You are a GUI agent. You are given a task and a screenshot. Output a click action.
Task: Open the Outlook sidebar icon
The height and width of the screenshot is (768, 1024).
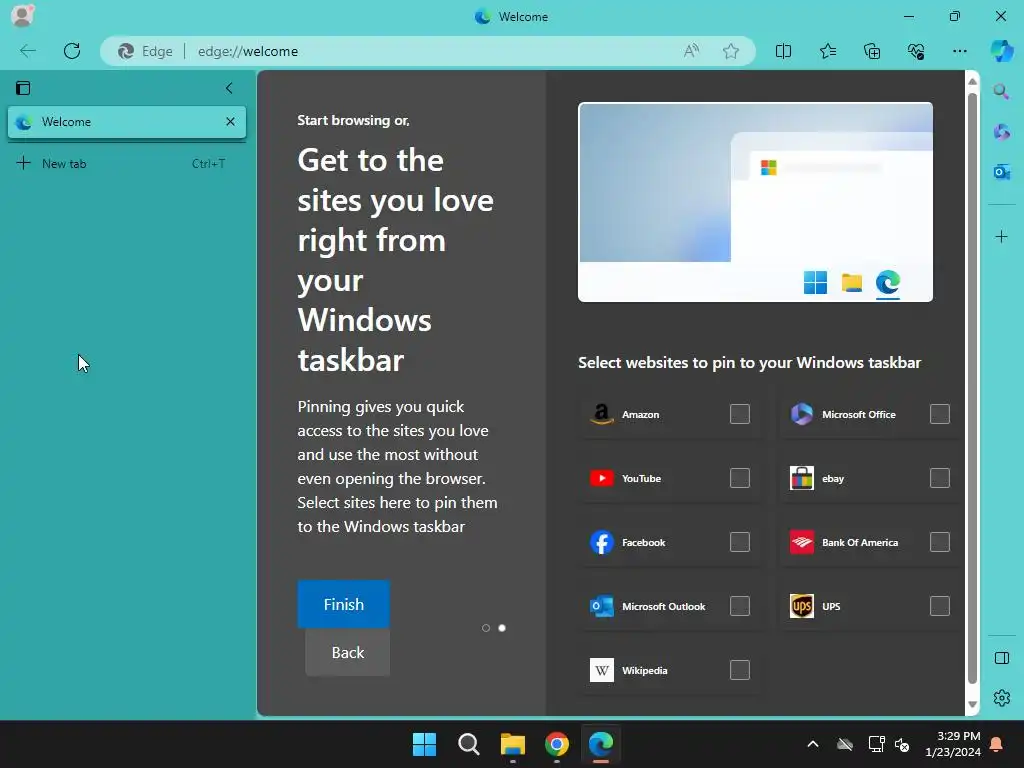(x=1001, y=172)
